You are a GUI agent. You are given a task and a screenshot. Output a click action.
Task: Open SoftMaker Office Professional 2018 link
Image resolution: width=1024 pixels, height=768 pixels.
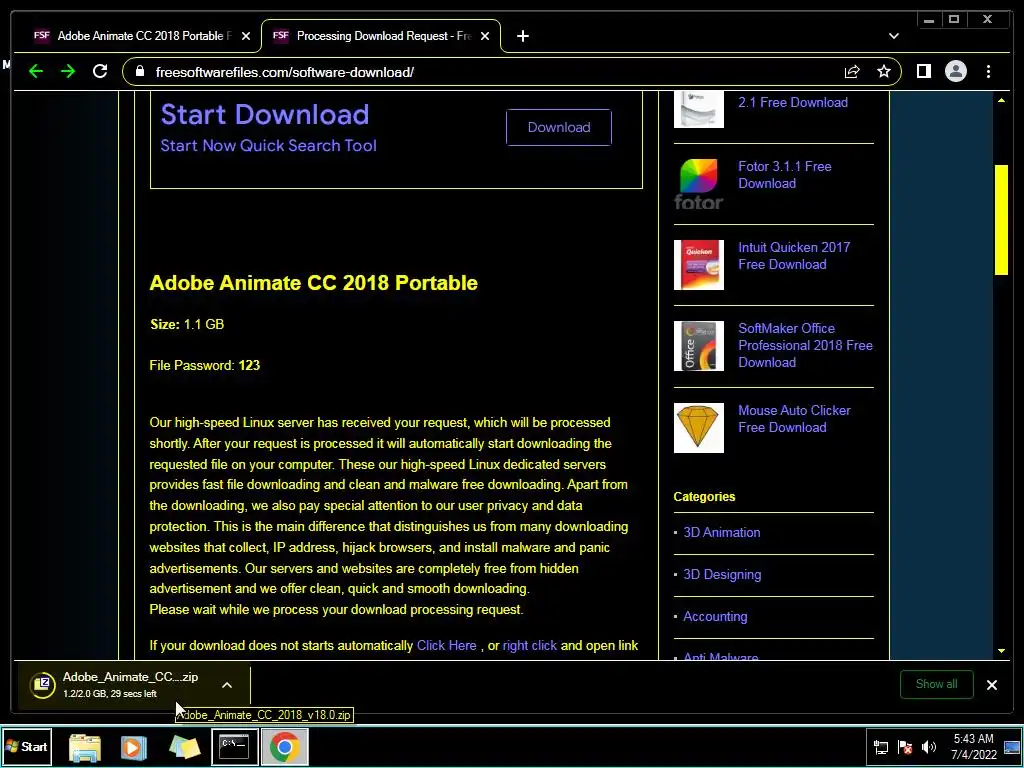click(x=805, y=345)
